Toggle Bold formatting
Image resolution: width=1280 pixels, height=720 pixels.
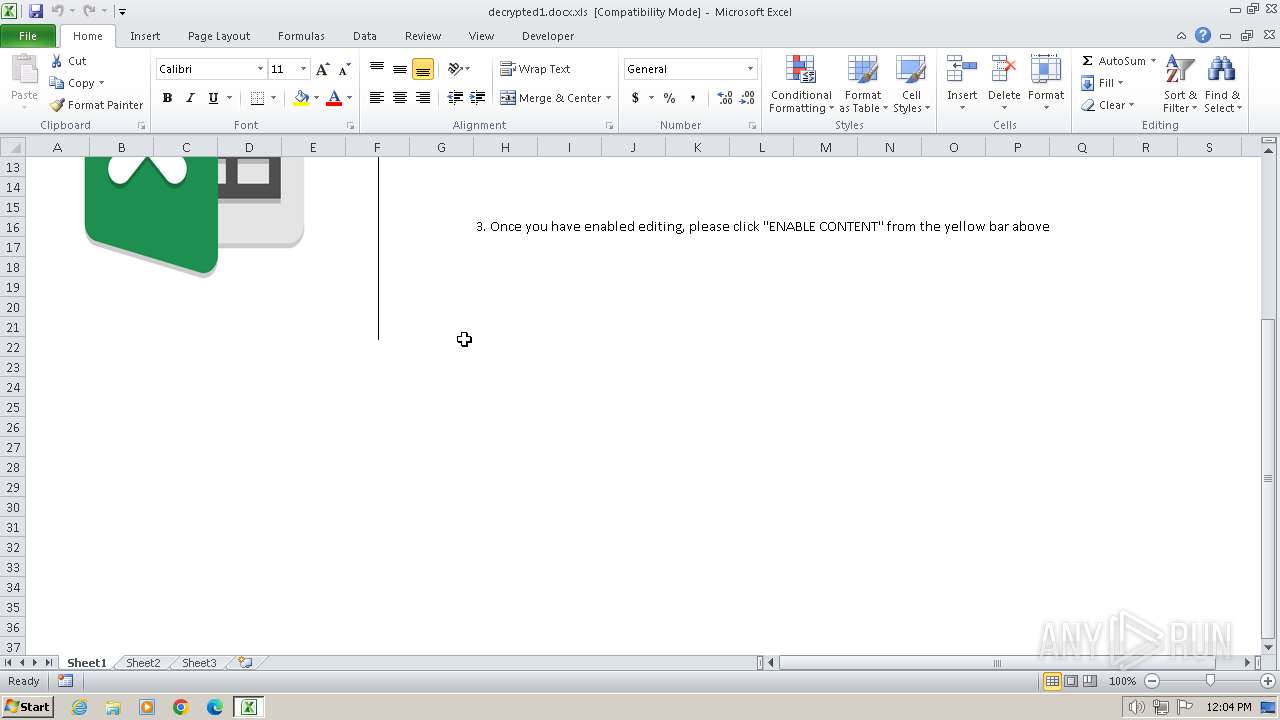click(x=167, y=98)
